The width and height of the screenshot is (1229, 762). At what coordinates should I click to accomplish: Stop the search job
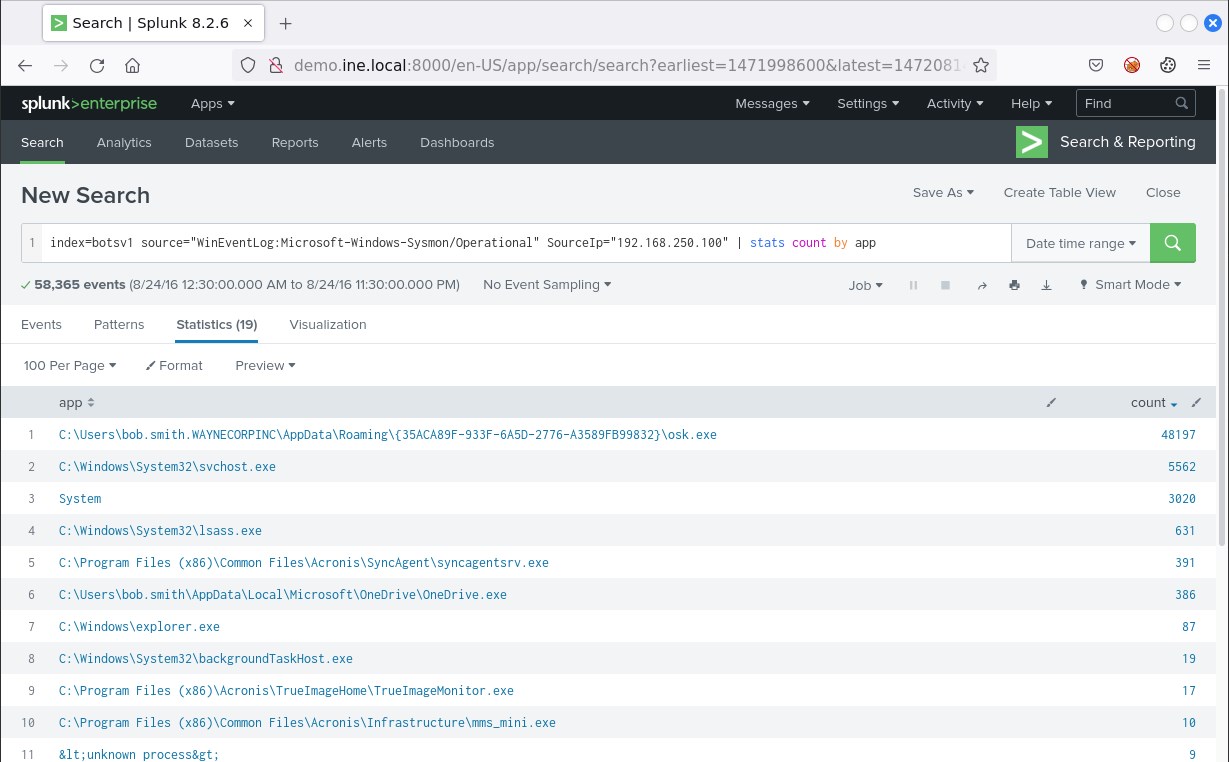945,285
